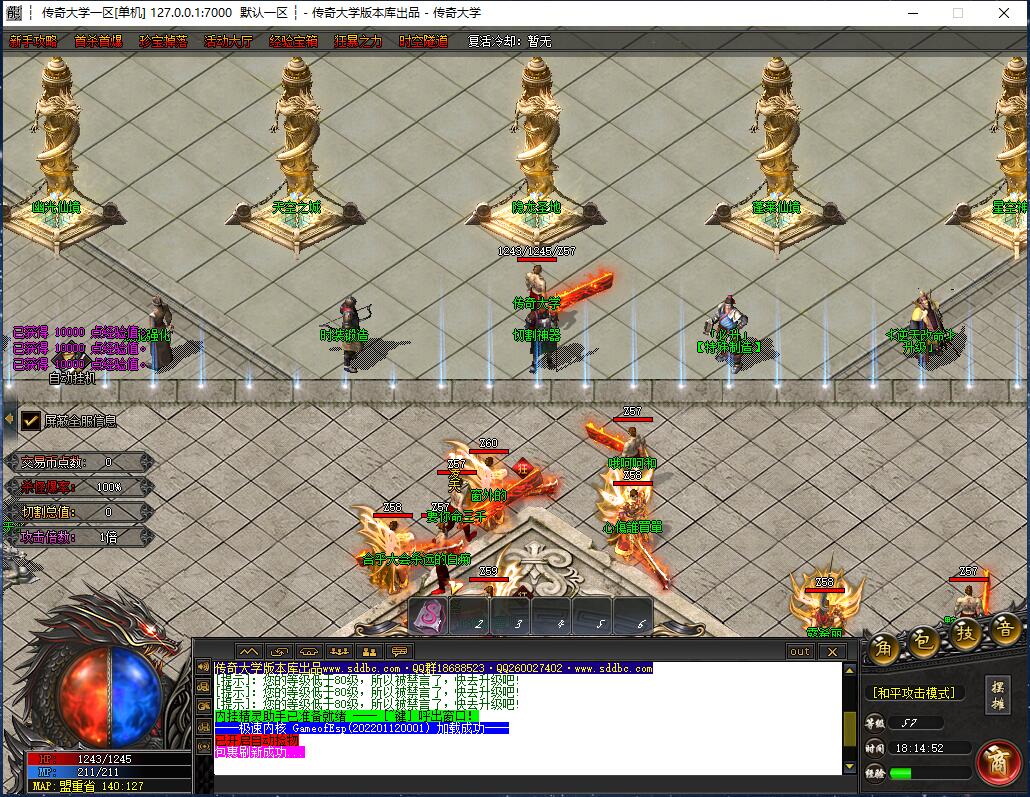Click the 音 sound round button

click(1004, 628)
